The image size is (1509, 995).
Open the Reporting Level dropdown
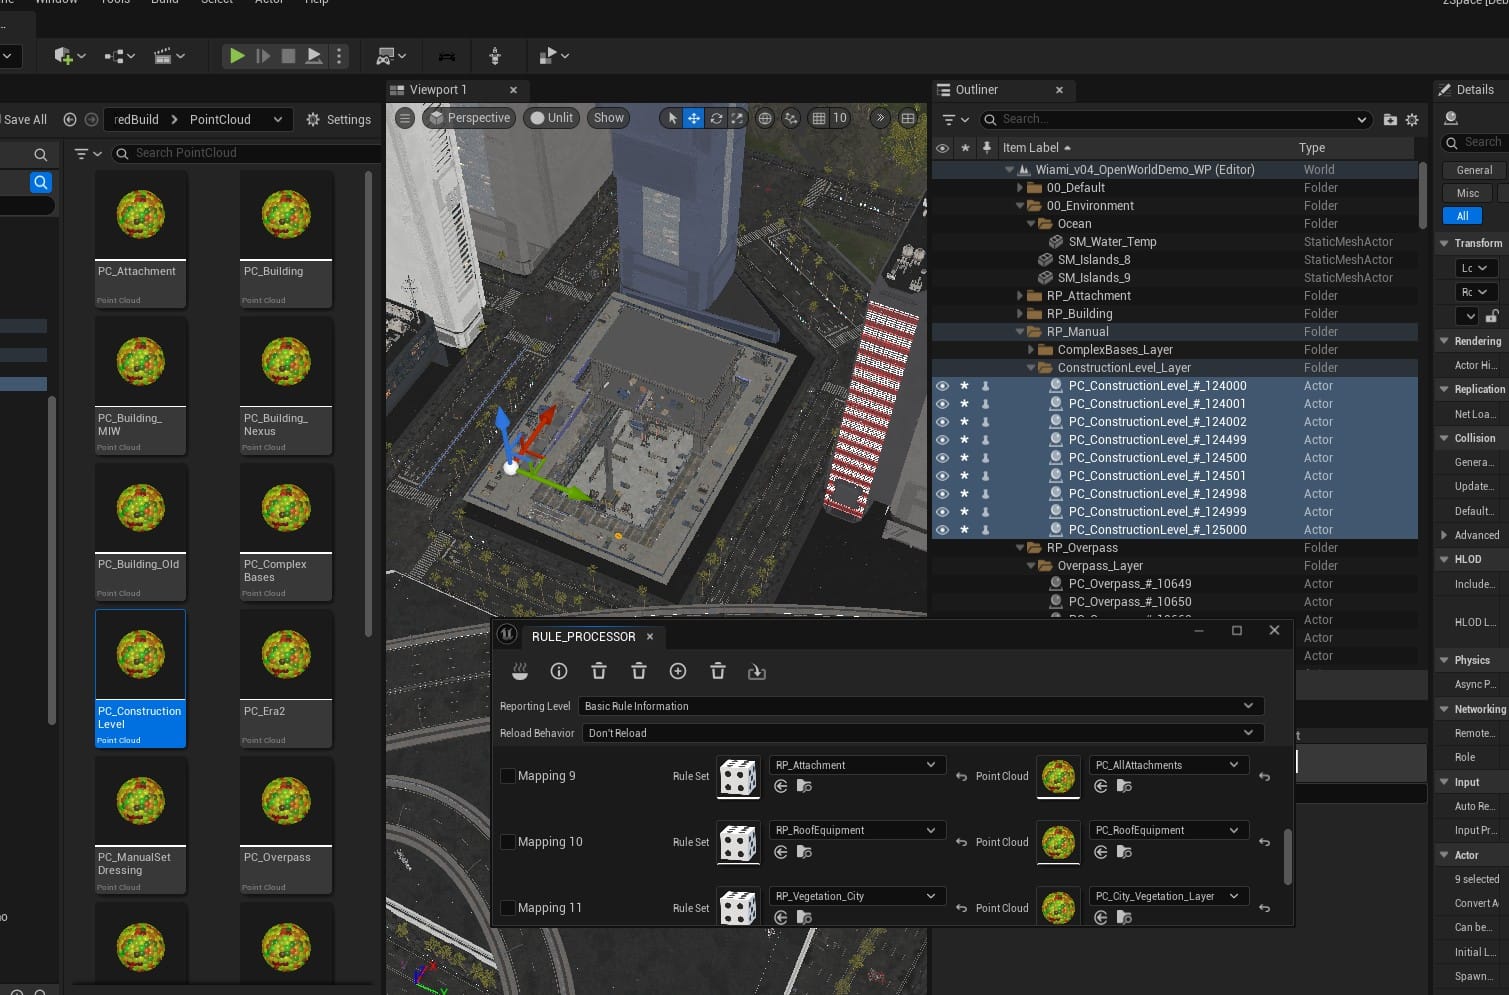point(920,706)
